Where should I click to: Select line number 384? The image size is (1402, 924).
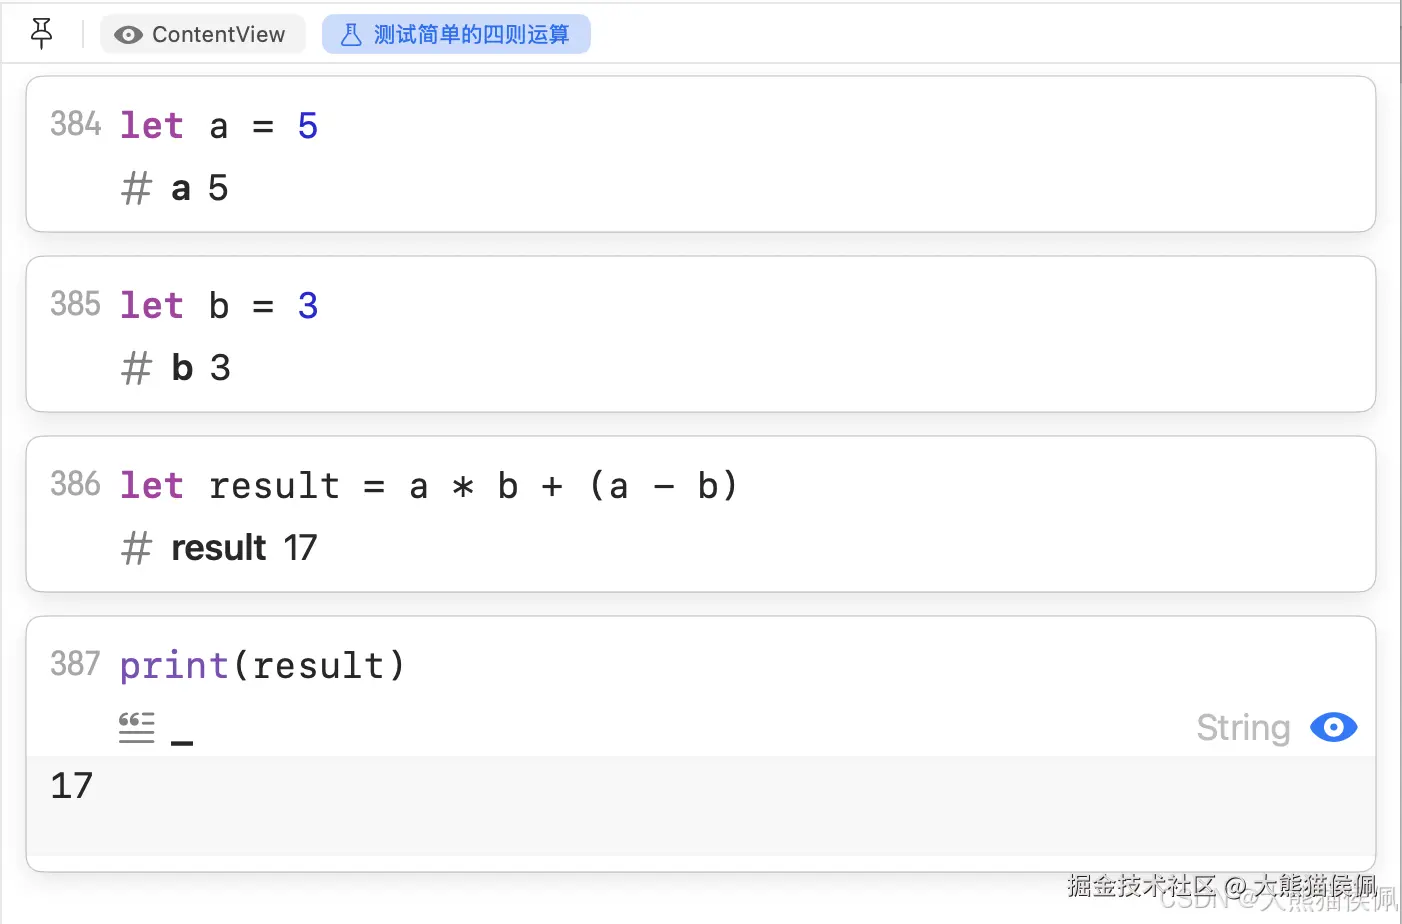pyautogui.click(x=76, y=124)
